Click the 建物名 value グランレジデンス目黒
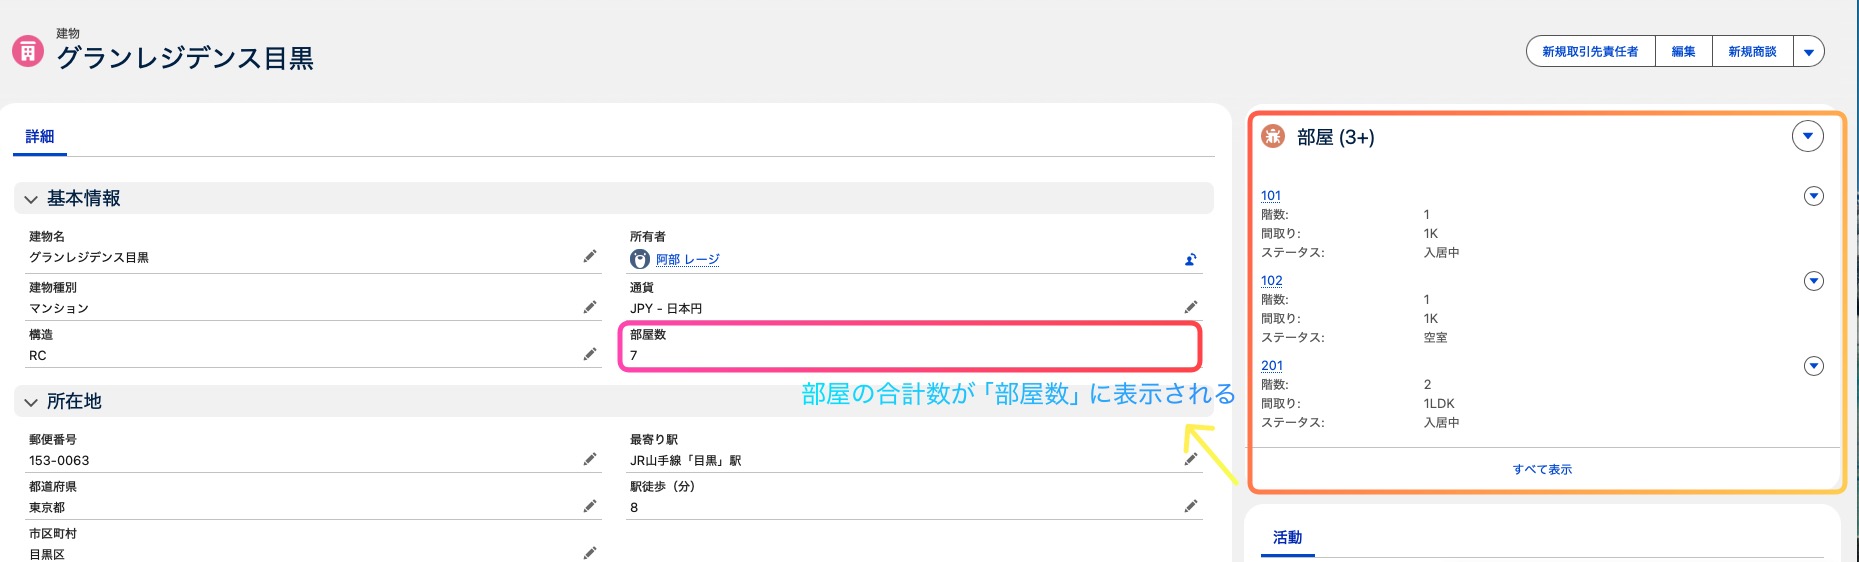The width and height of the screenshot is (1859, 562). (89, 257)
